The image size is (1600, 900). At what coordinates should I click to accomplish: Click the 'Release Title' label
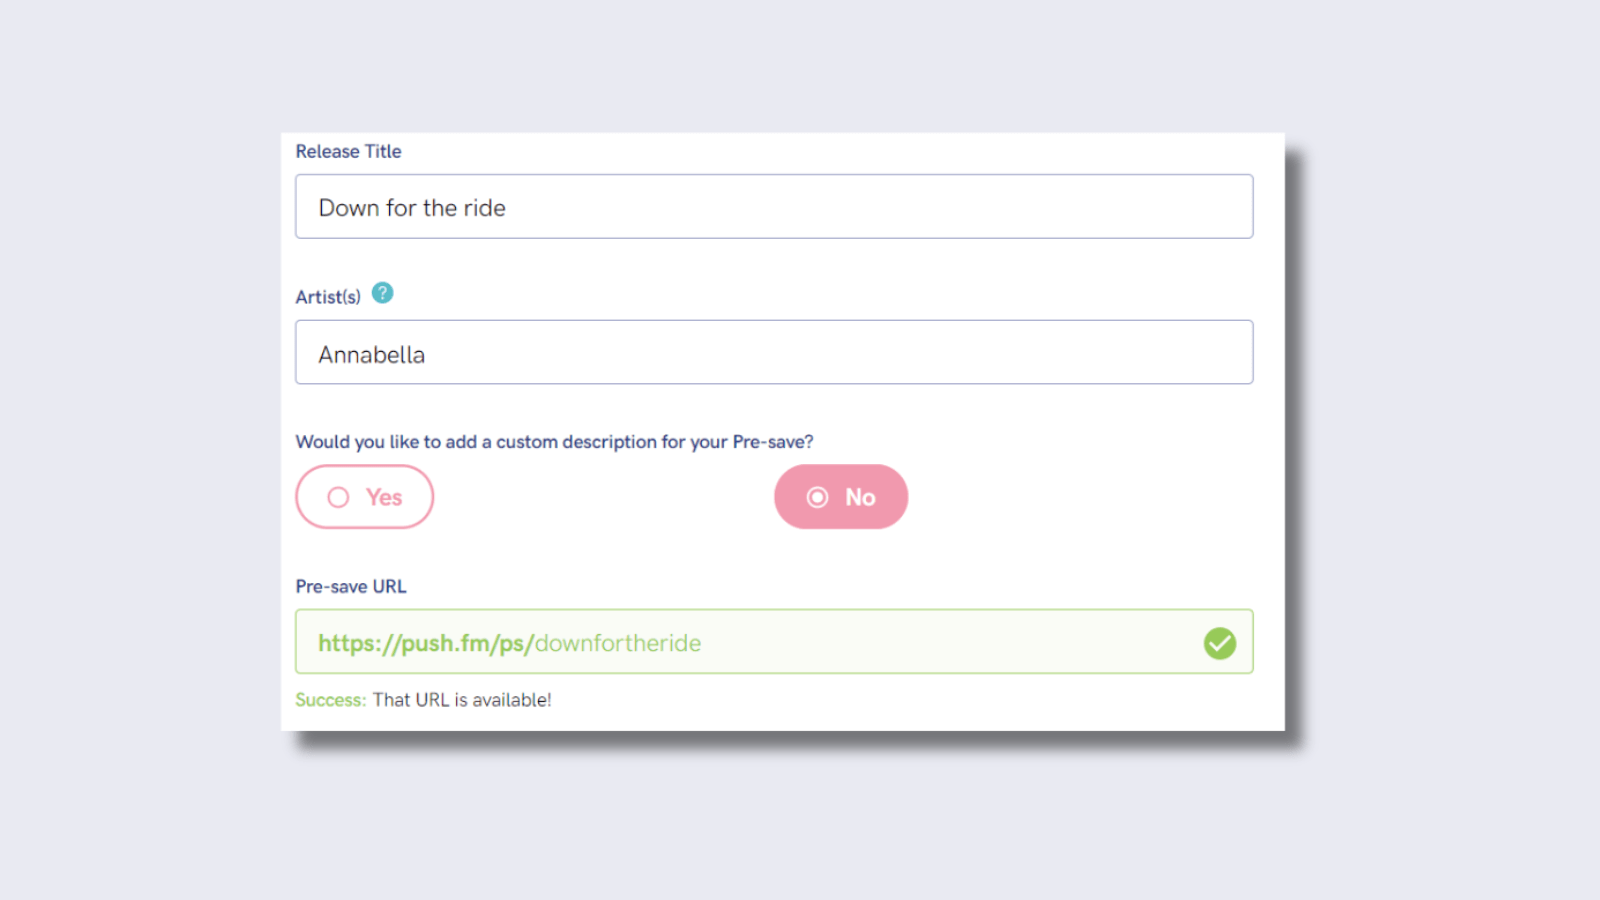(x=348, y=151)
